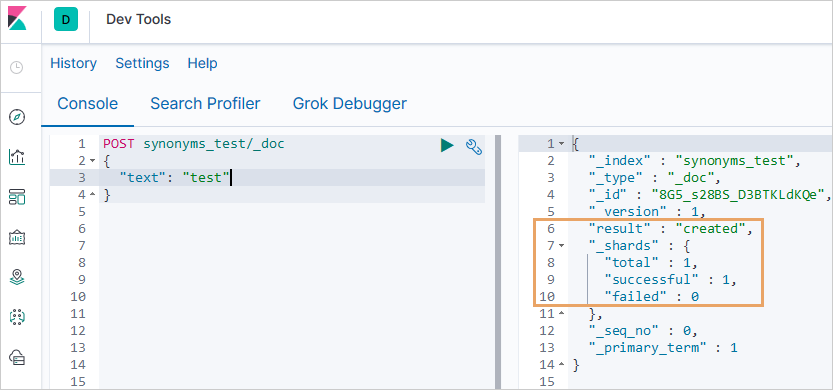The image size is (833, 390).
Task: Collapse _shards object at output line 7
Action: [562, 245]
